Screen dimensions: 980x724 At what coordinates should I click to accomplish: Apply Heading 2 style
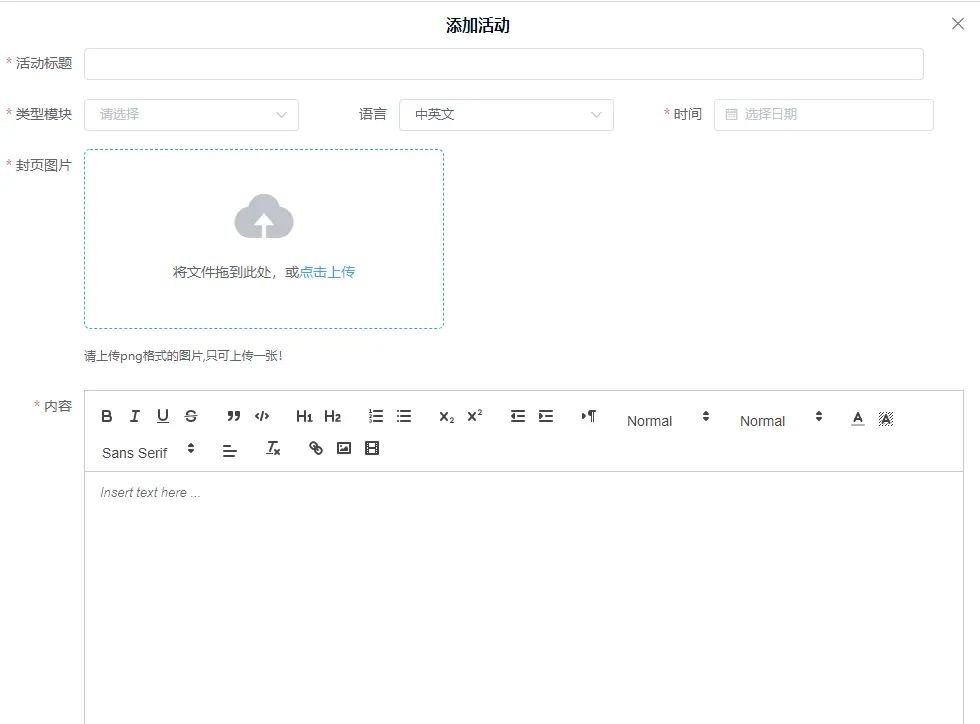tap(332, 416)
